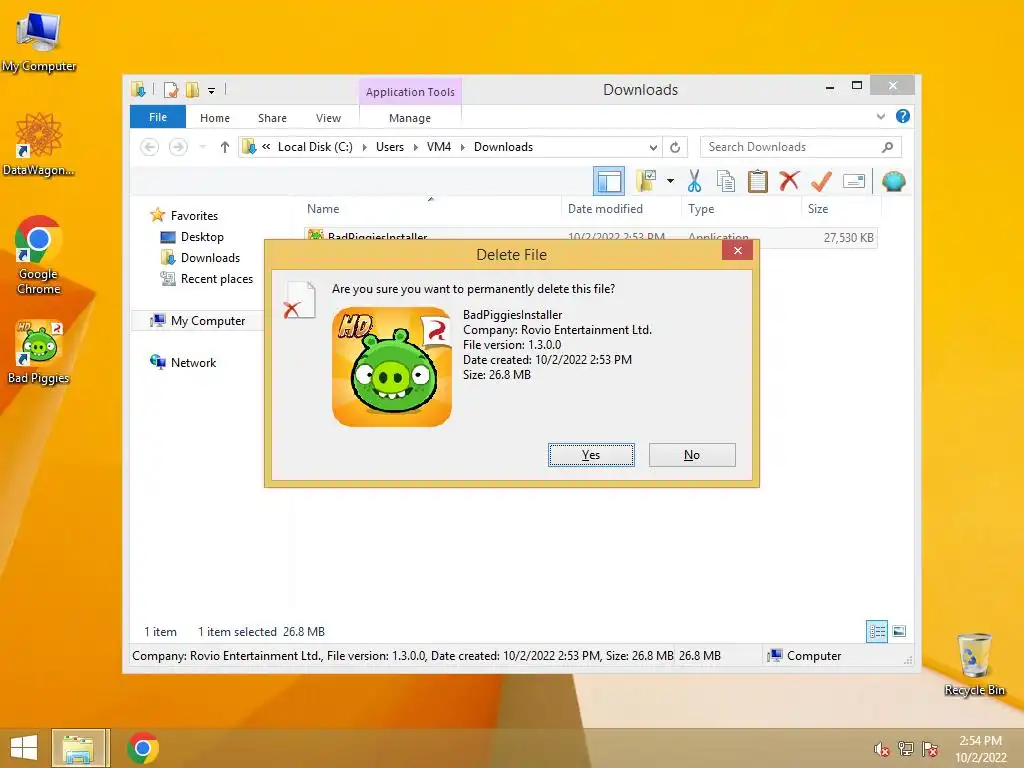Click the folder options icon in toolbar
1024x768 pixels.
(x=646, y=181)
